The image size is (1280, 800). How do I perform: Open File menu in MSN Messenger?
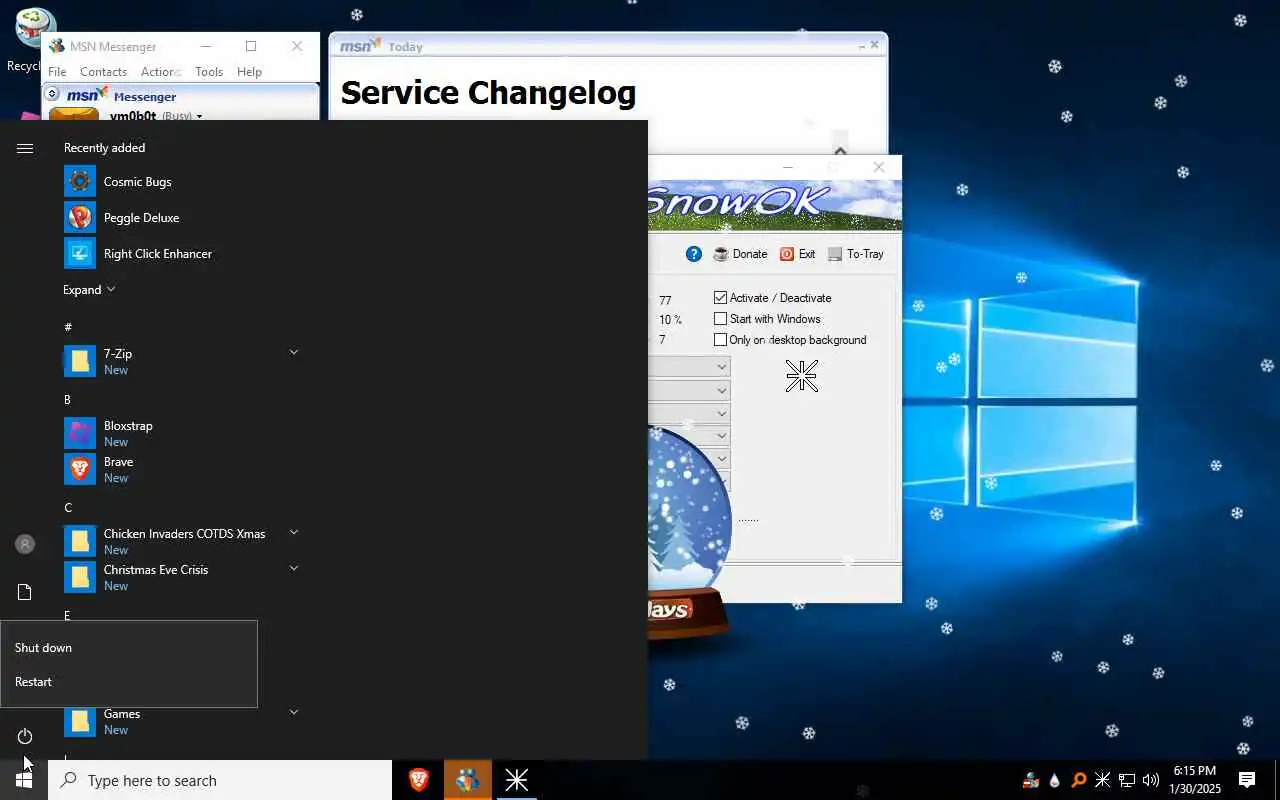coord(57,72)
